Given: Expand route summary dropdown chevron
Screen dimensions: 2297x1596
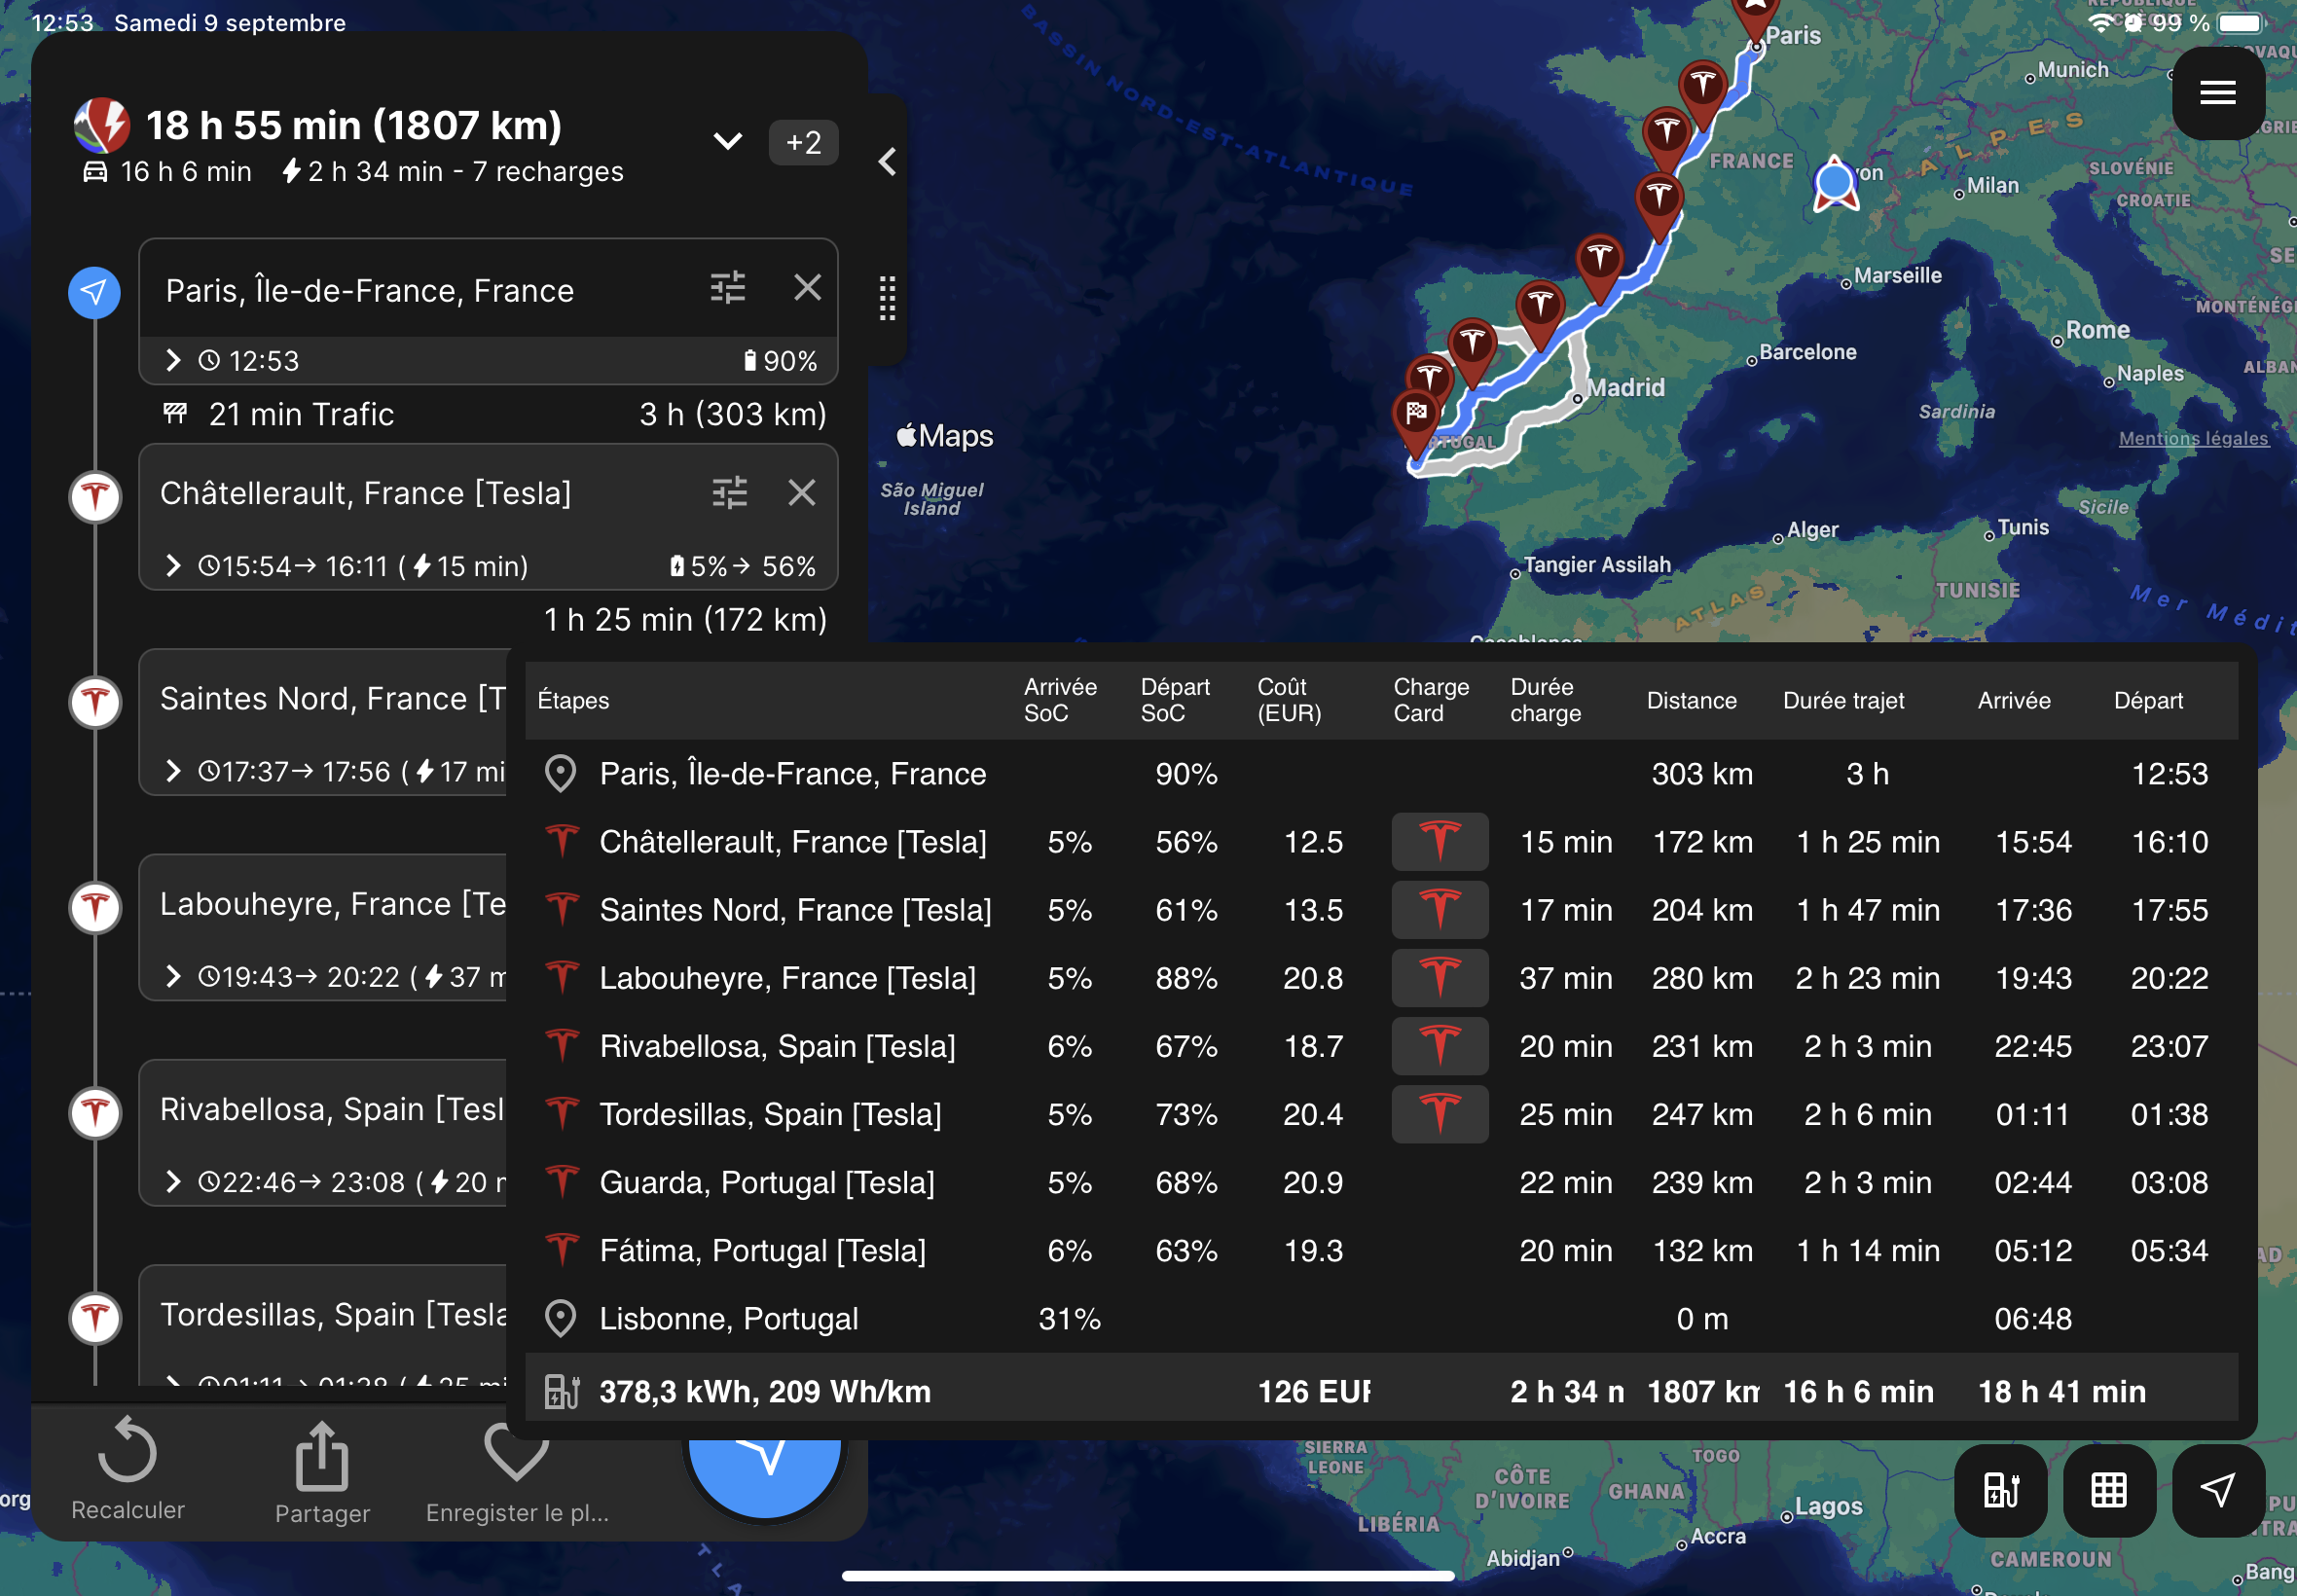Looking at the screenshot, I should pyautogui.click(x=728, y=142).
